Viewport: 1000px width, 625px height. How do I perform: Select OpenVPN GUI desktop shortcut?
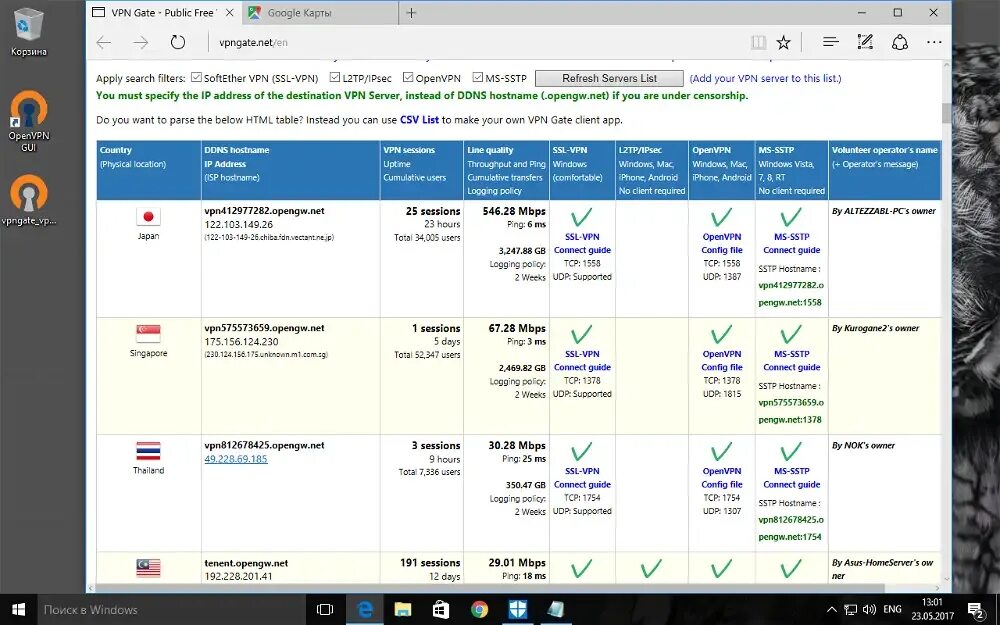pos(29,121)
